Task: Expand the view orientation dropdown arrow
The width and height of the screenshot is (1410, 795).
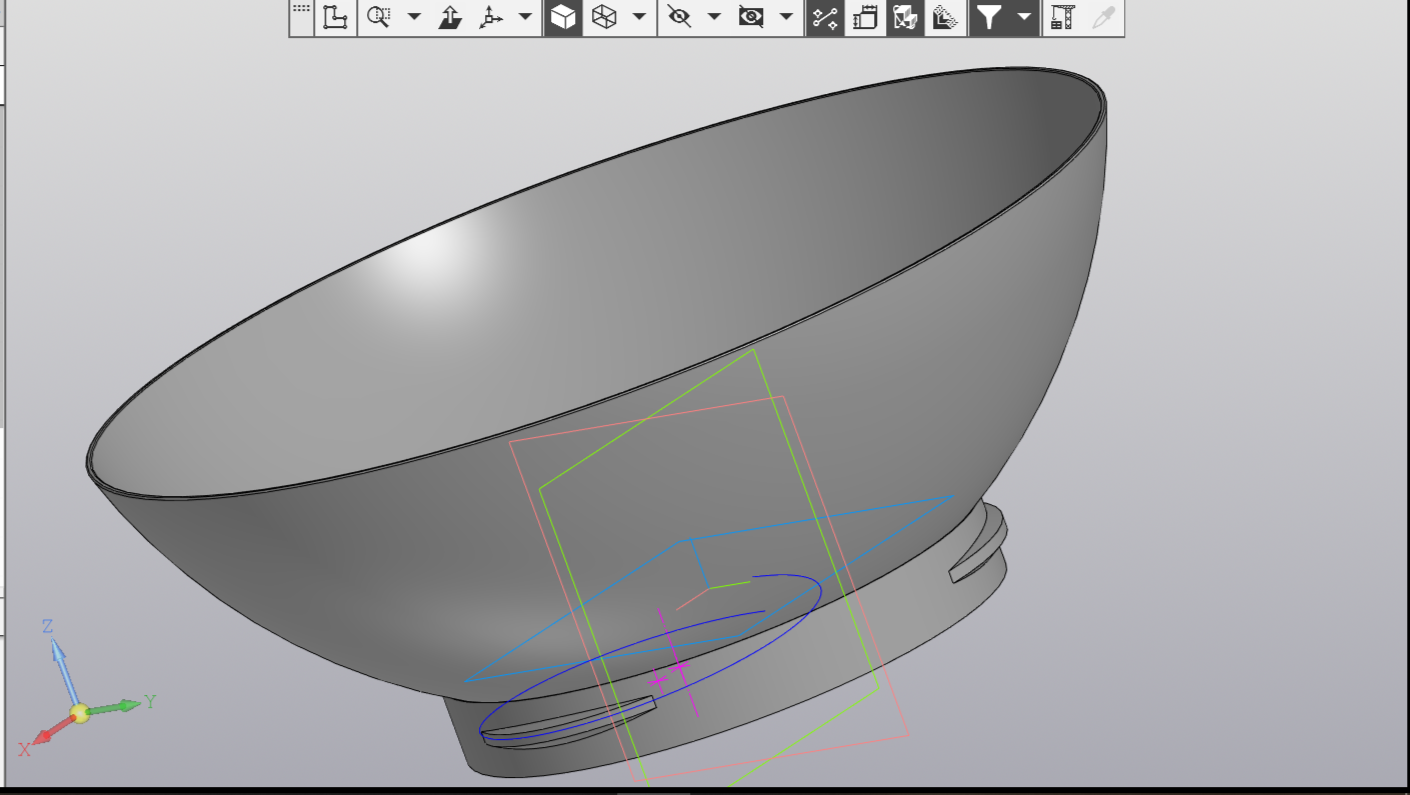Action: coord(525,17)
